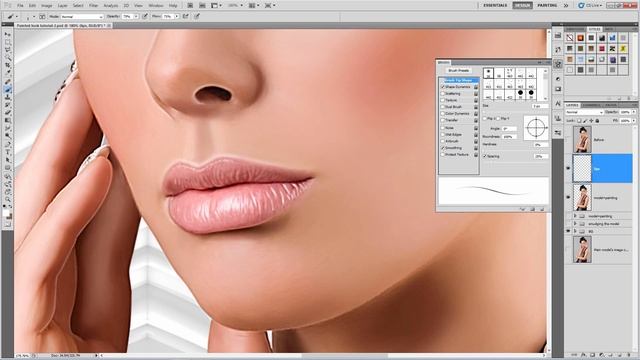
Task: Expand the BG layer group
Action: 575,231
